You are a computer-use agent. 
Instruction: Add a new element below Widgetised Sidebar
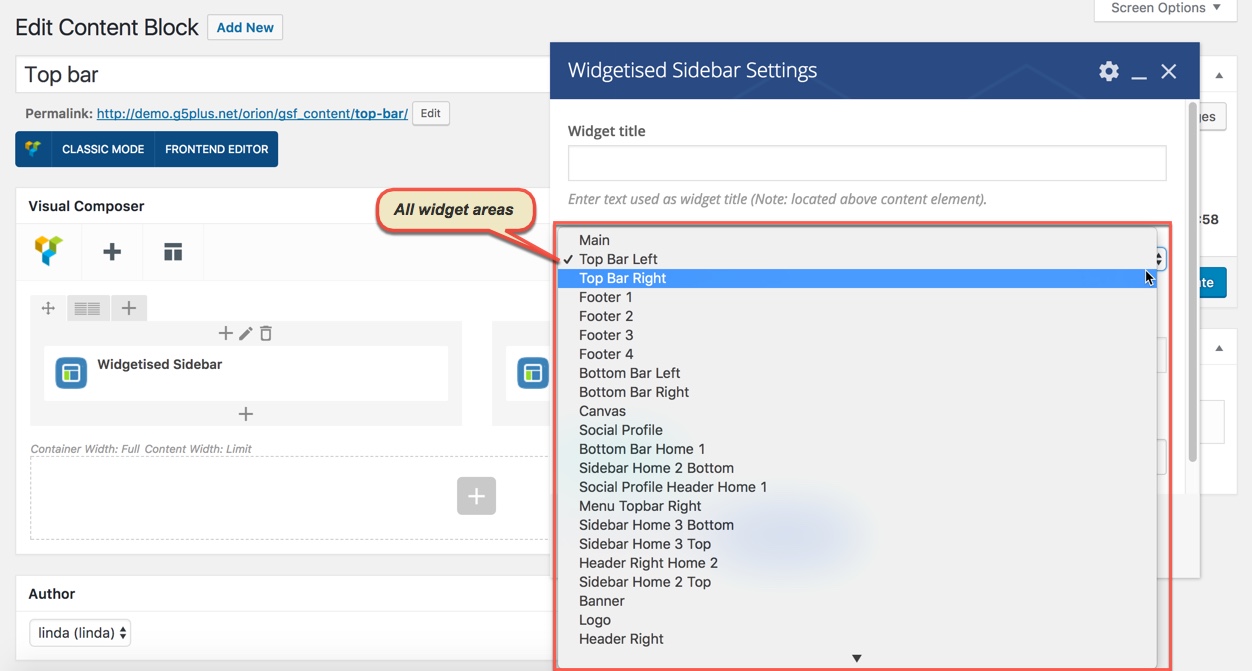[245, 413]
